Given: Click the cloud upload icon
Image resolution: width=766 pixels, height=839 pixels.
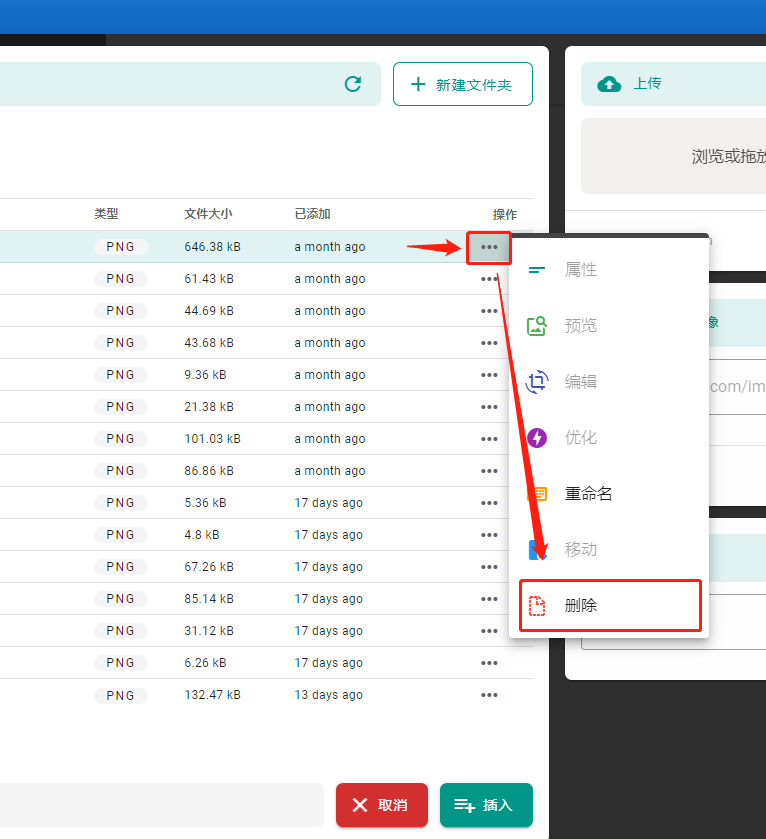Looking at the screenshot, I should [609, 84].
